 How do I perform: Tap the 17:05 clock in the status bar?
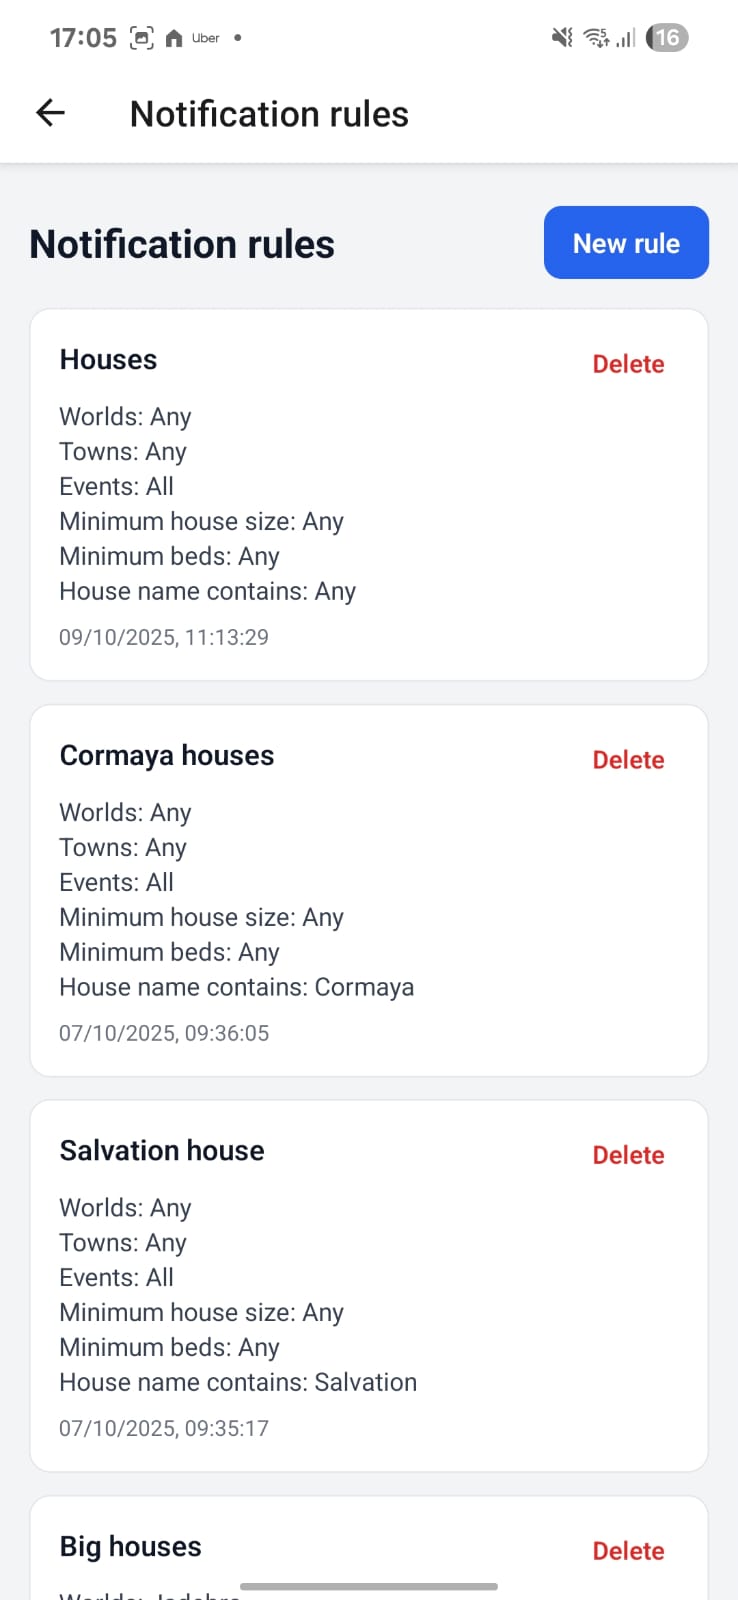(x=83, y=38)
